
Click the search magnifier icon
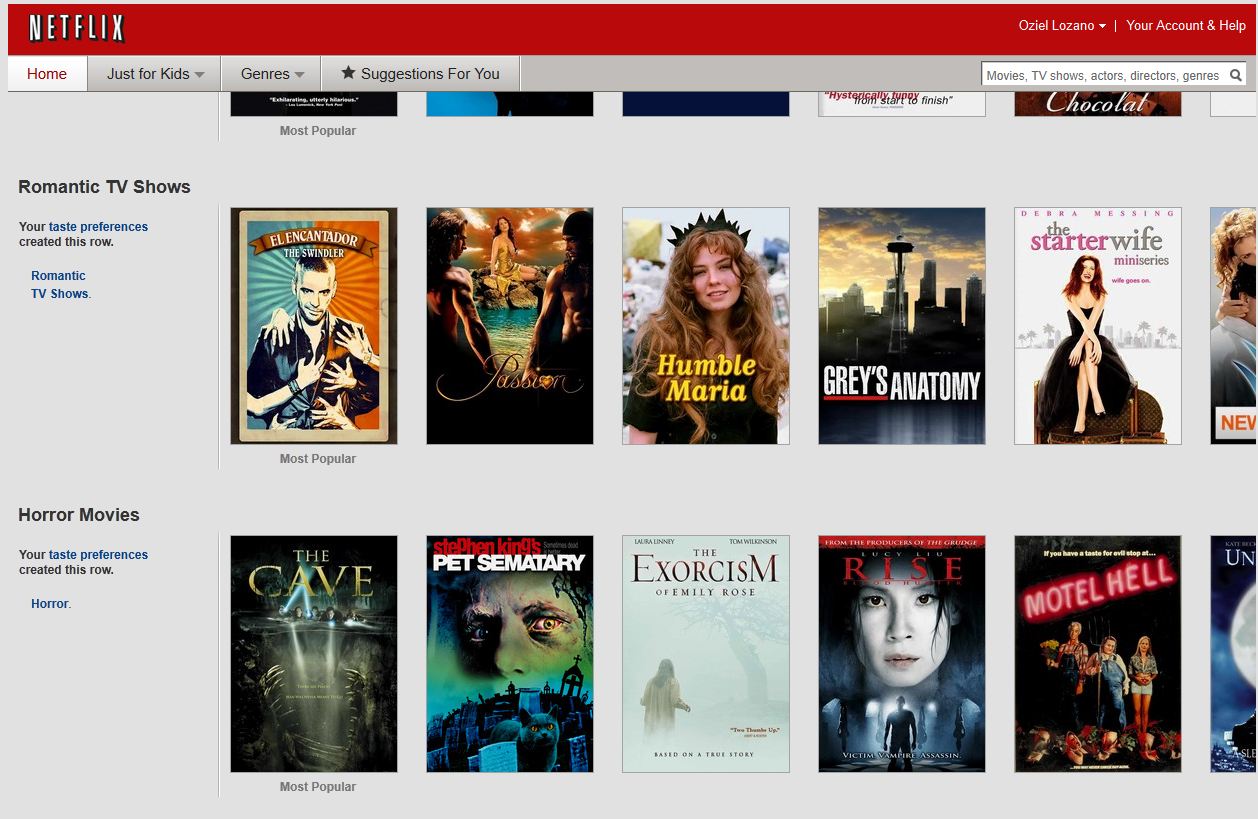1236,75
